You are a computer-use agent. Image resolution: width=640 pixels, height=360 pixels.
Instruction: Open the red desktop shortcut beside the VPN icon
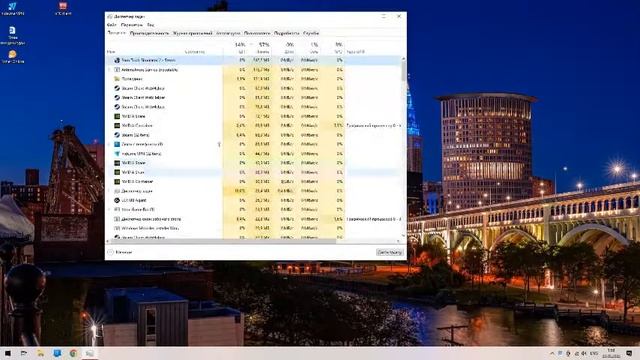[x=63, y=8]
